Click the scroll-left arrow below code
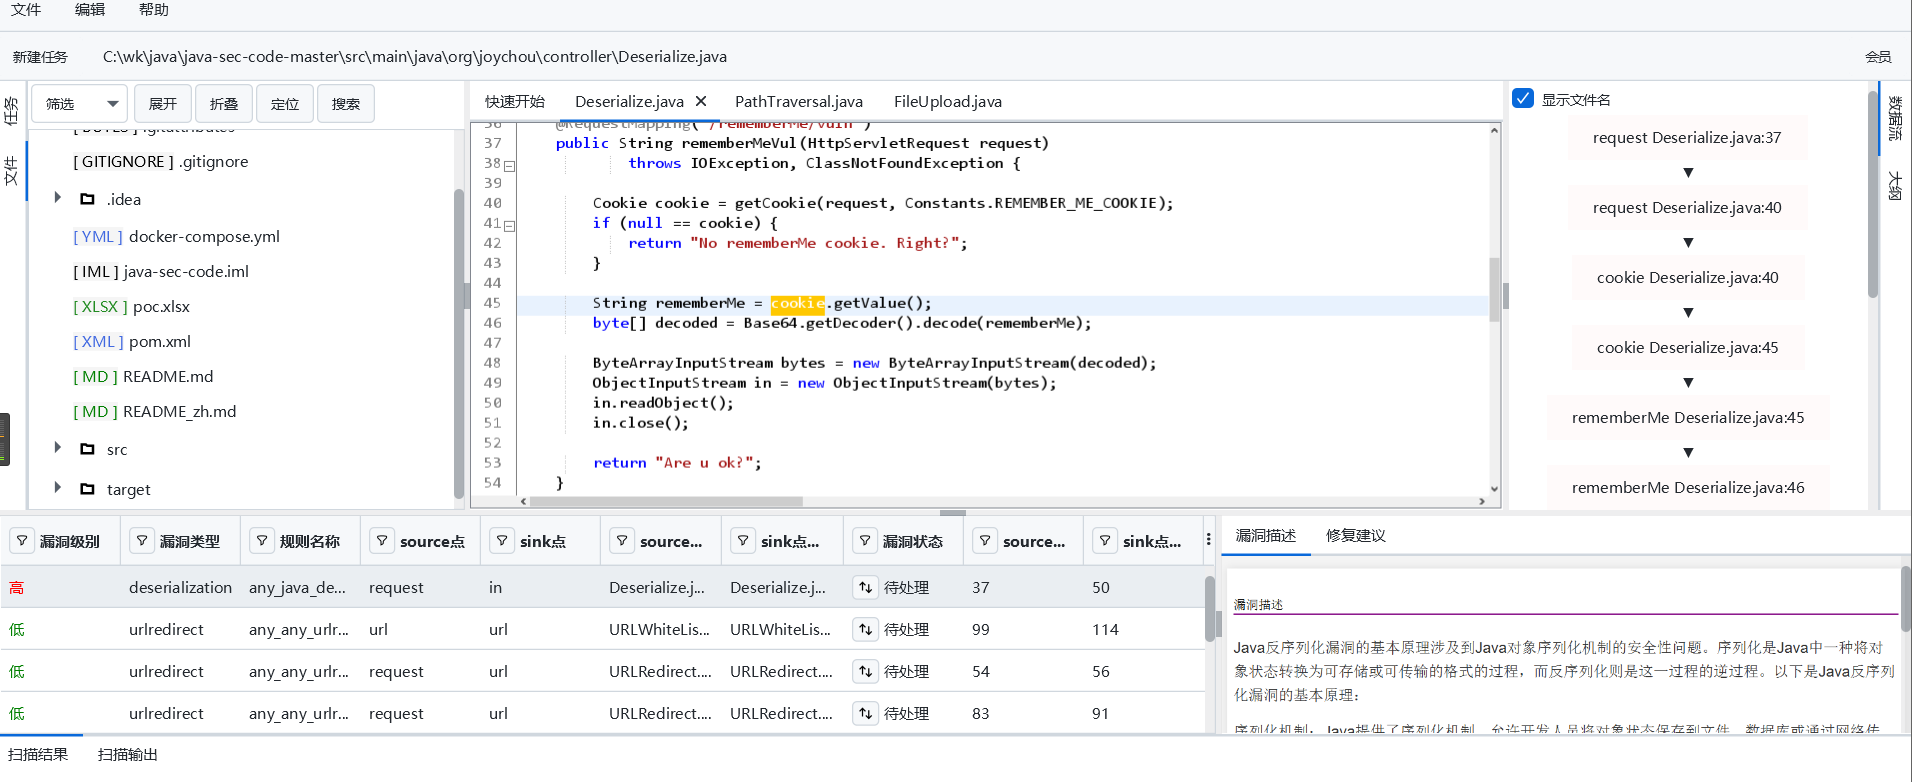1912x782 pixels. click(523, 501)
